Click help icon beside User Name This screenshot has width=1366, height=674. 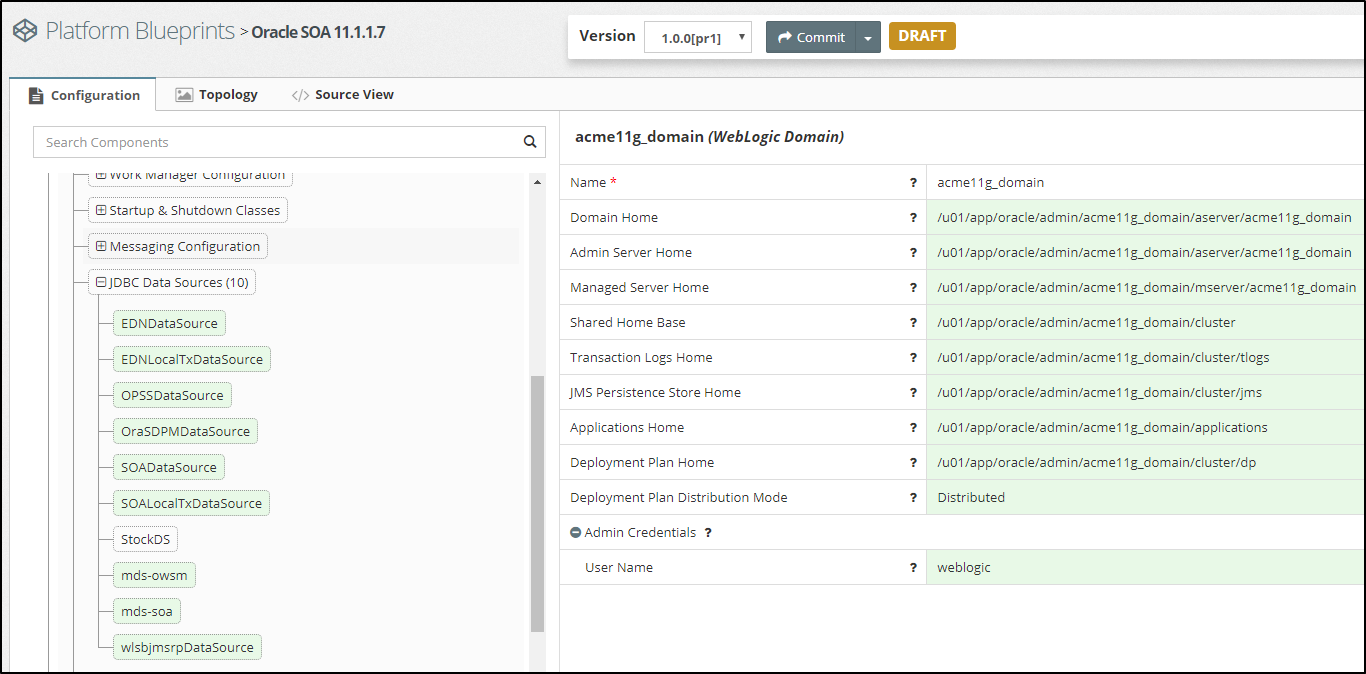coord(913,568)
